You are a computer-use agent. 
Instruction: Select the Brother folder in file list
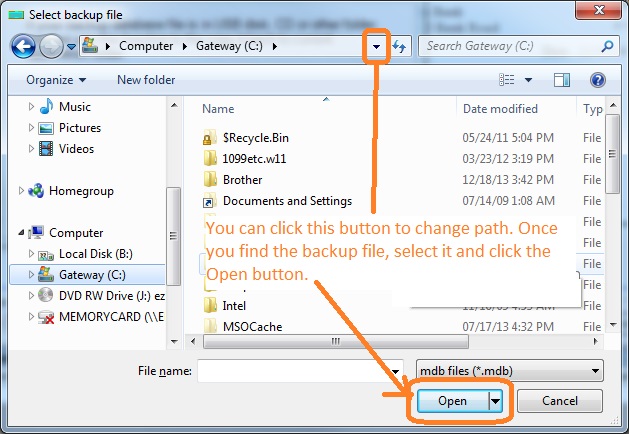pos(242,180)
